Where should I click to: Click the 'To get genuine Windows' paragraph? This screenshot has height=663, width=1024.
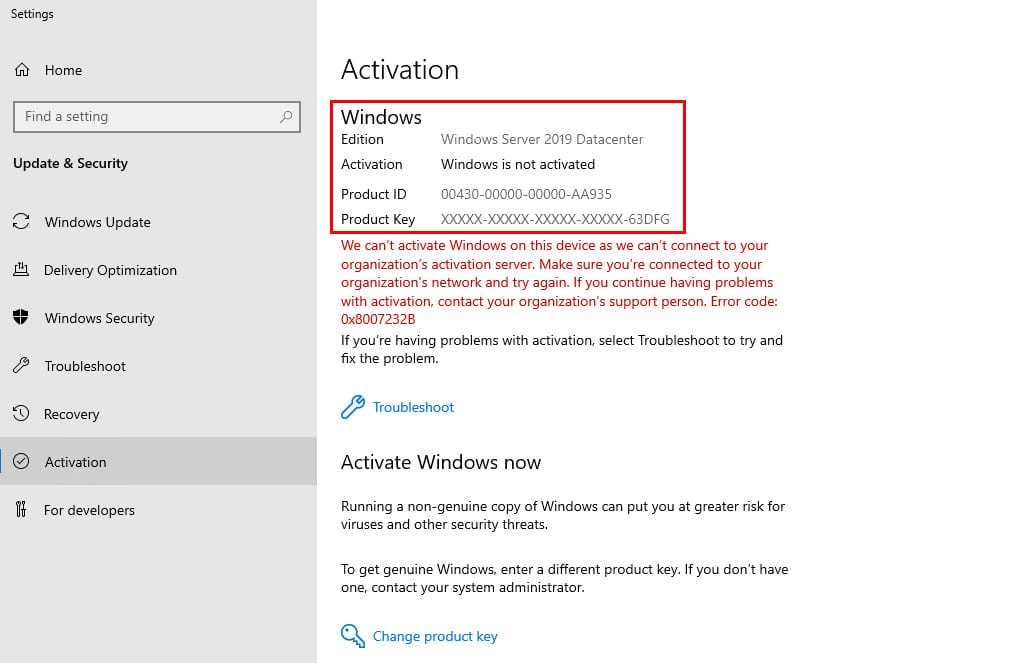point(565,578)
